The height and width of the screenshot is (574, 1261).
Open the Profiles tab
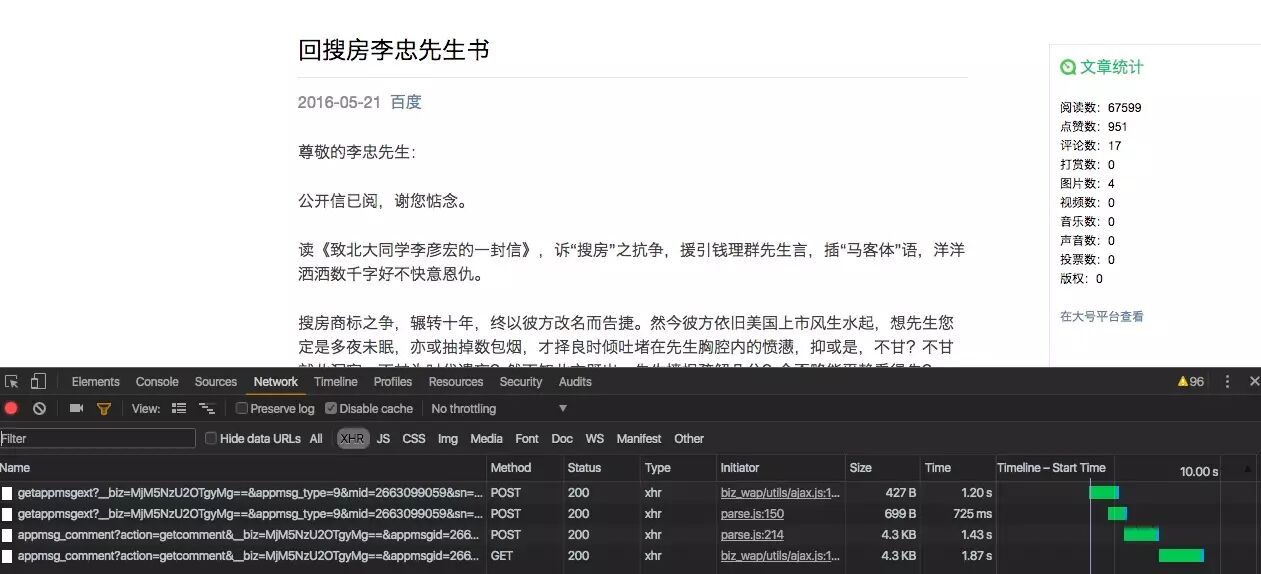[x=393, y=381]
